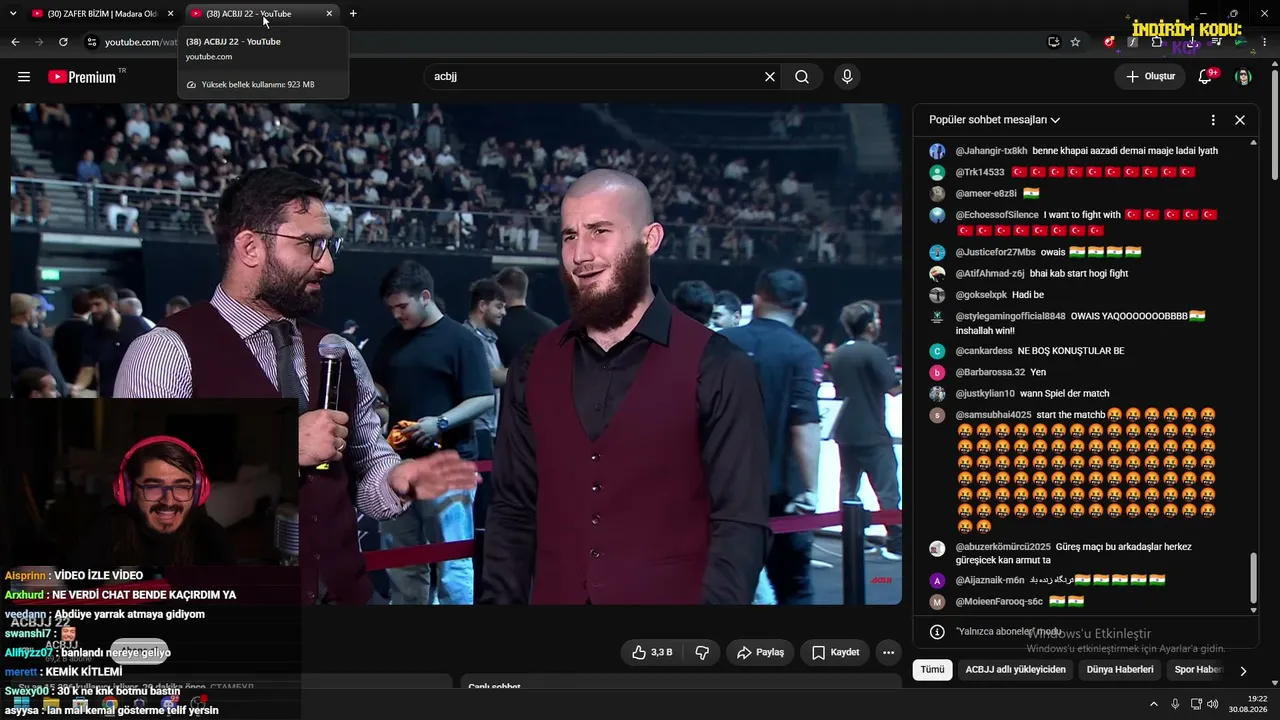The width and height of the screenshot is (1280, 720).
Task: Click username @stylegamingofficial8848 in chat
Action: [1010, 316]
